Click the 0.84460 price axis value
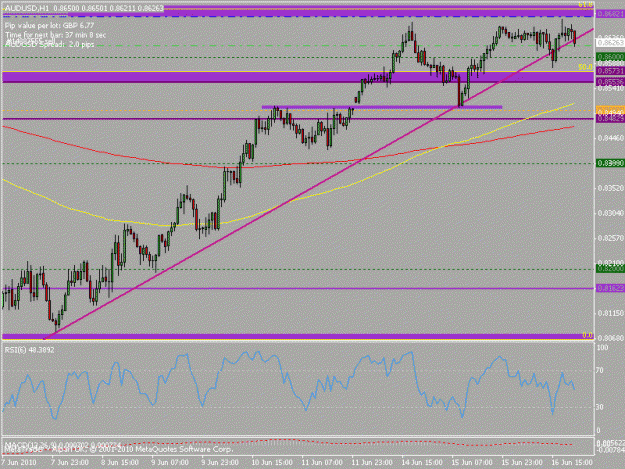625x469 pixels. 611,138
